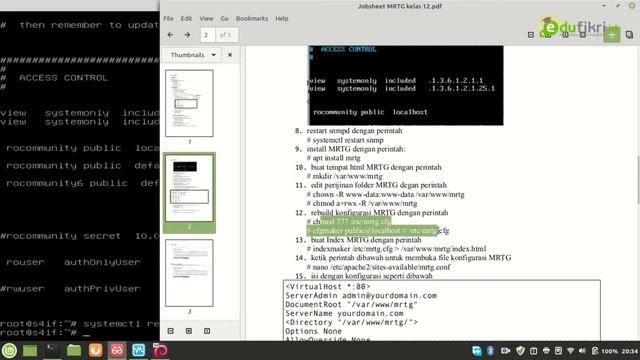Screen dimensions: 640x360
Task: Click the leftmost view-mode icon in PDF toolbar
Action: pyautogui.click(x=531, y=35)
